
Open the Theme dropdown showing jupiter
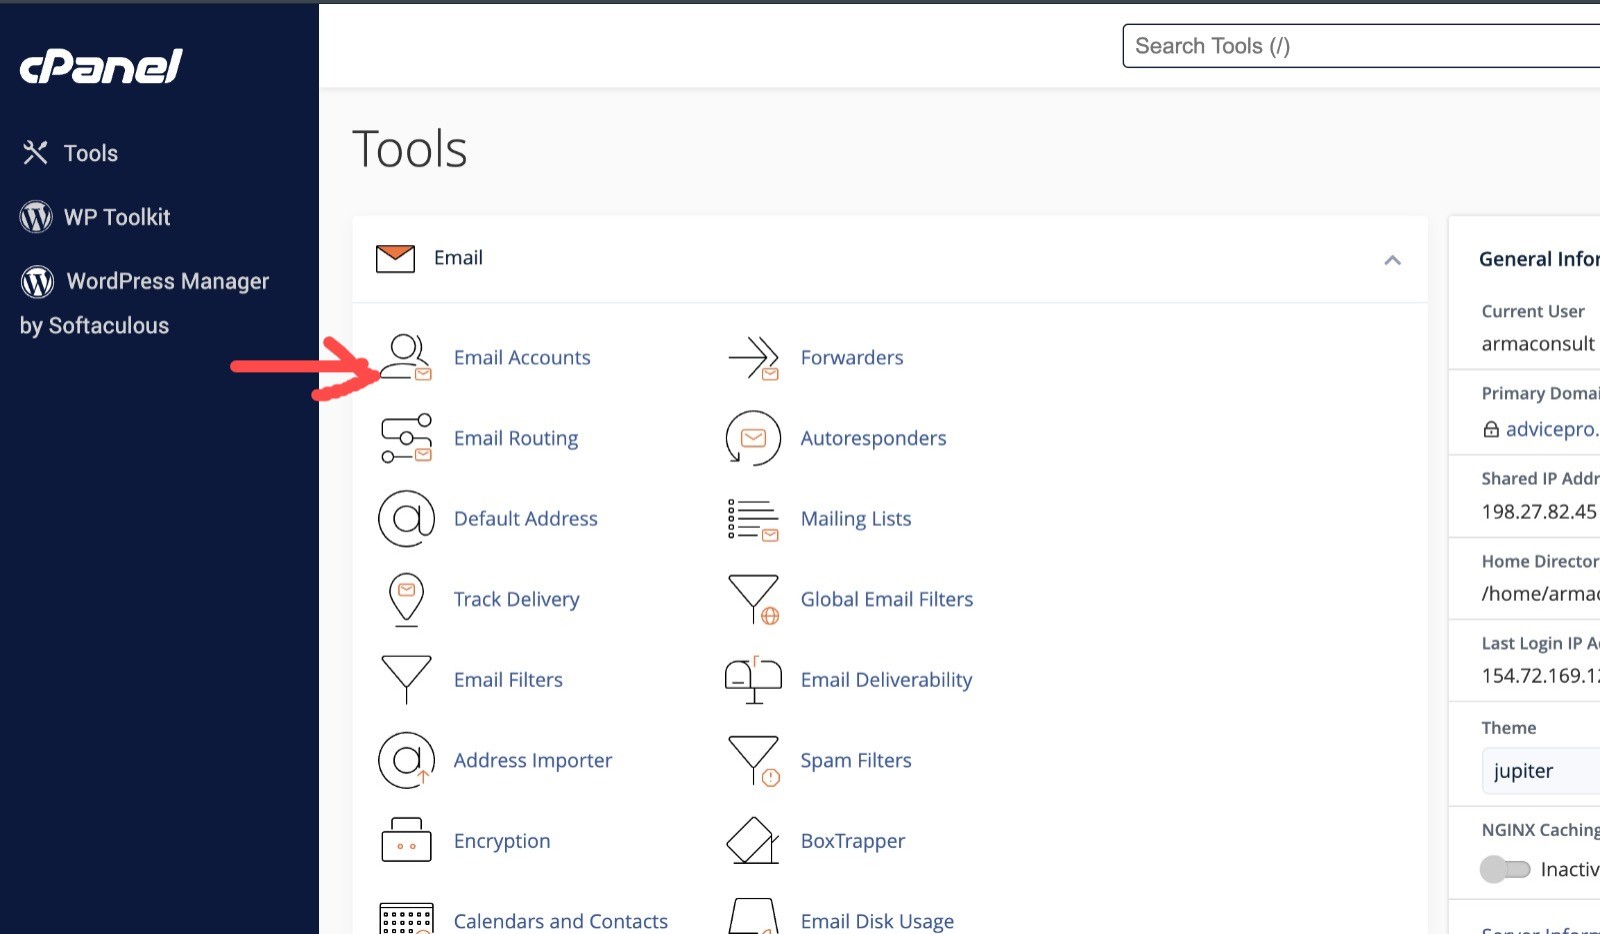(1540, 771)
